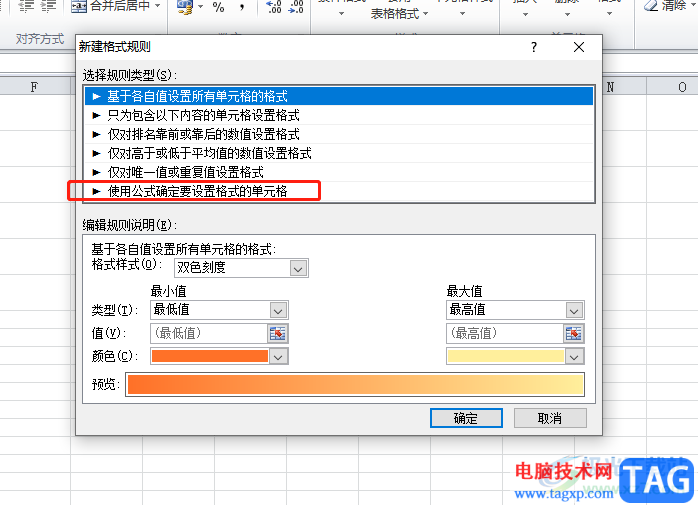Image resolution: width=698 pixels, height=505 pixels.
Task: Apply comma style in the ribbon
Action: pos(242,7)
